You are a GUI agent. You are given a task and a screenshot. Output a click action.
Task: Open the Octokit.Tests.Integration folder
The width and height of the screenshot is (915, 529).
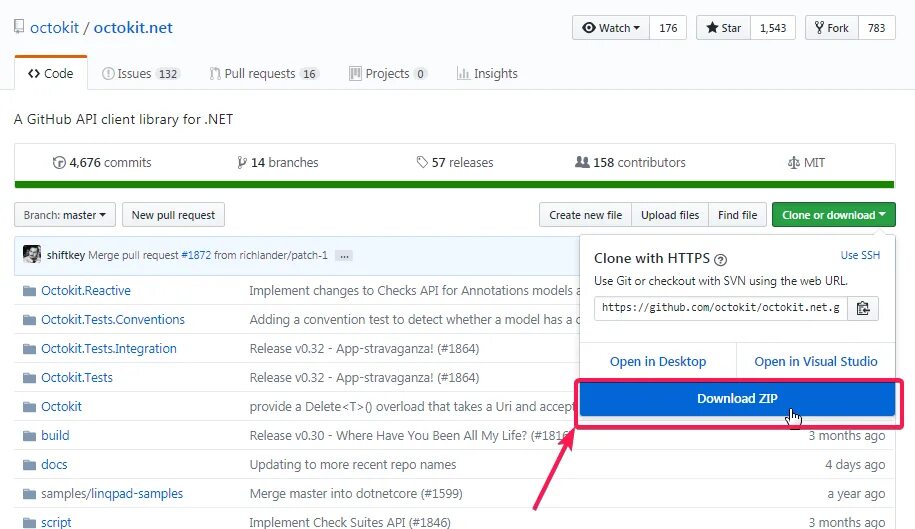(x=109, y=349)
